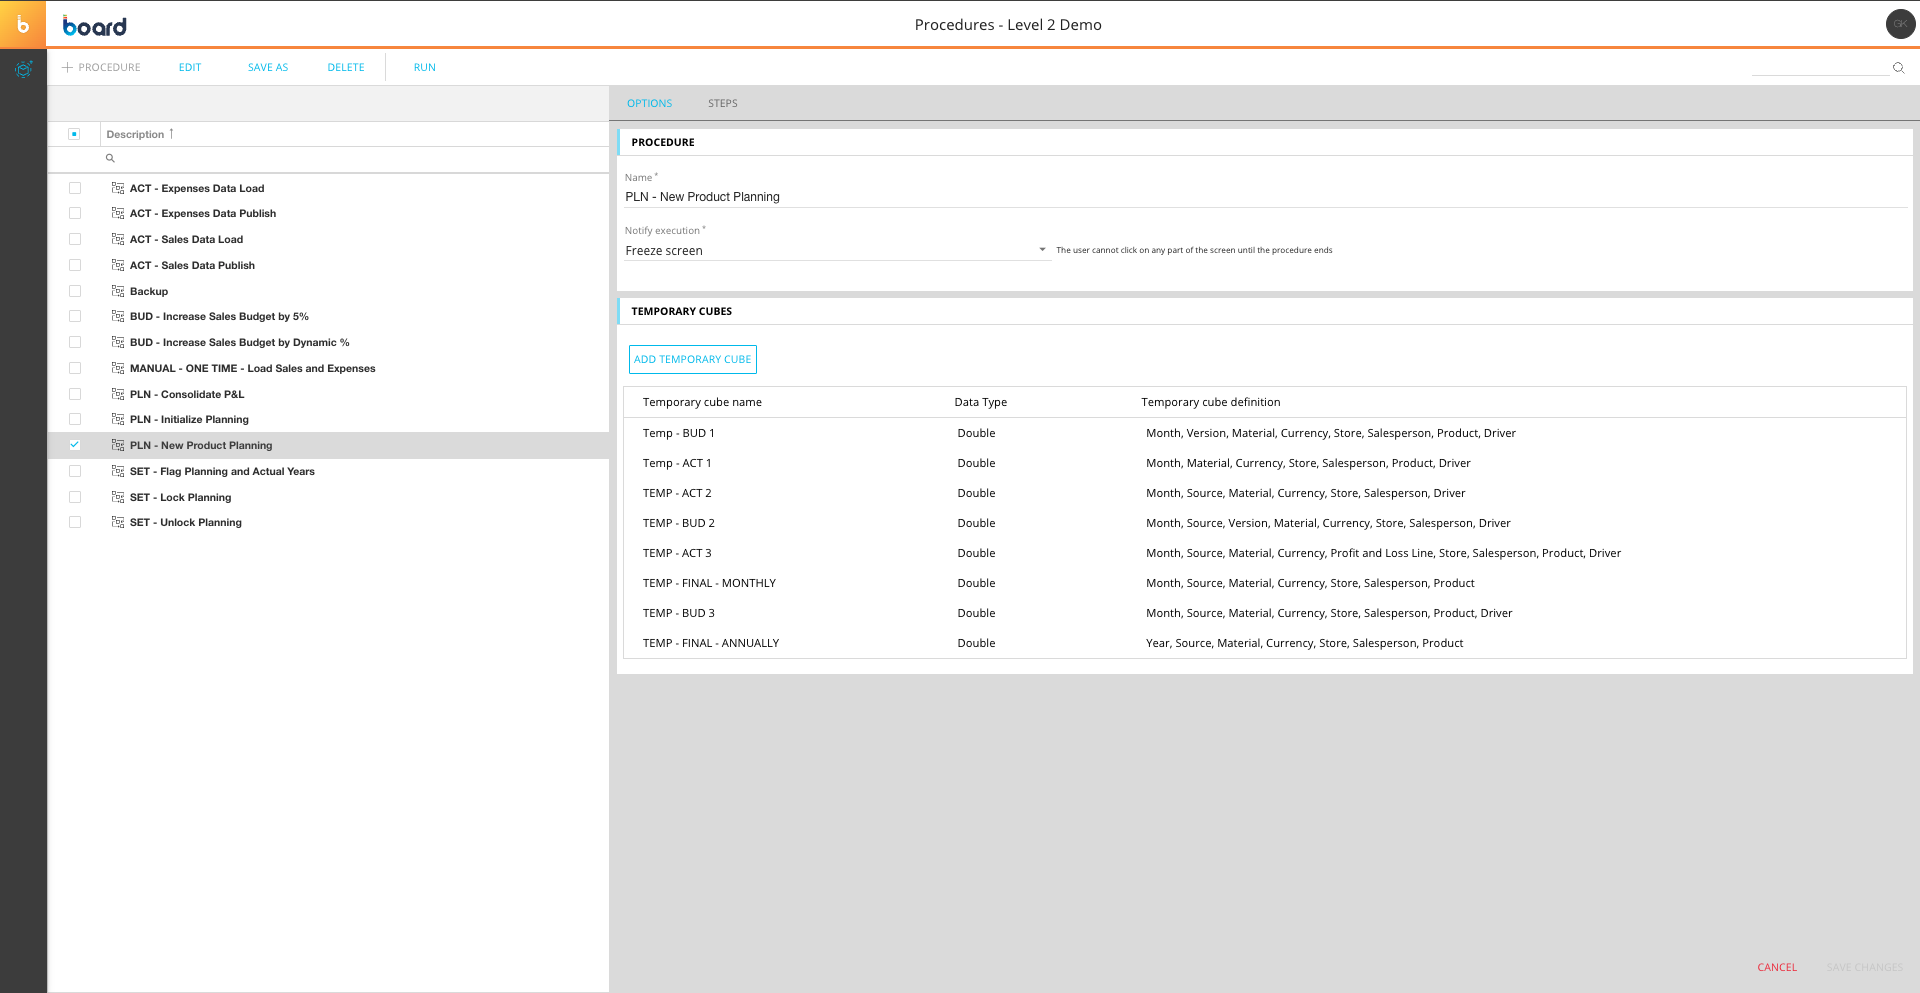The image size is (1920, 993).
Task: Click Save As in the toolbar
Action: pyautogui.click(x=268, y=68)
